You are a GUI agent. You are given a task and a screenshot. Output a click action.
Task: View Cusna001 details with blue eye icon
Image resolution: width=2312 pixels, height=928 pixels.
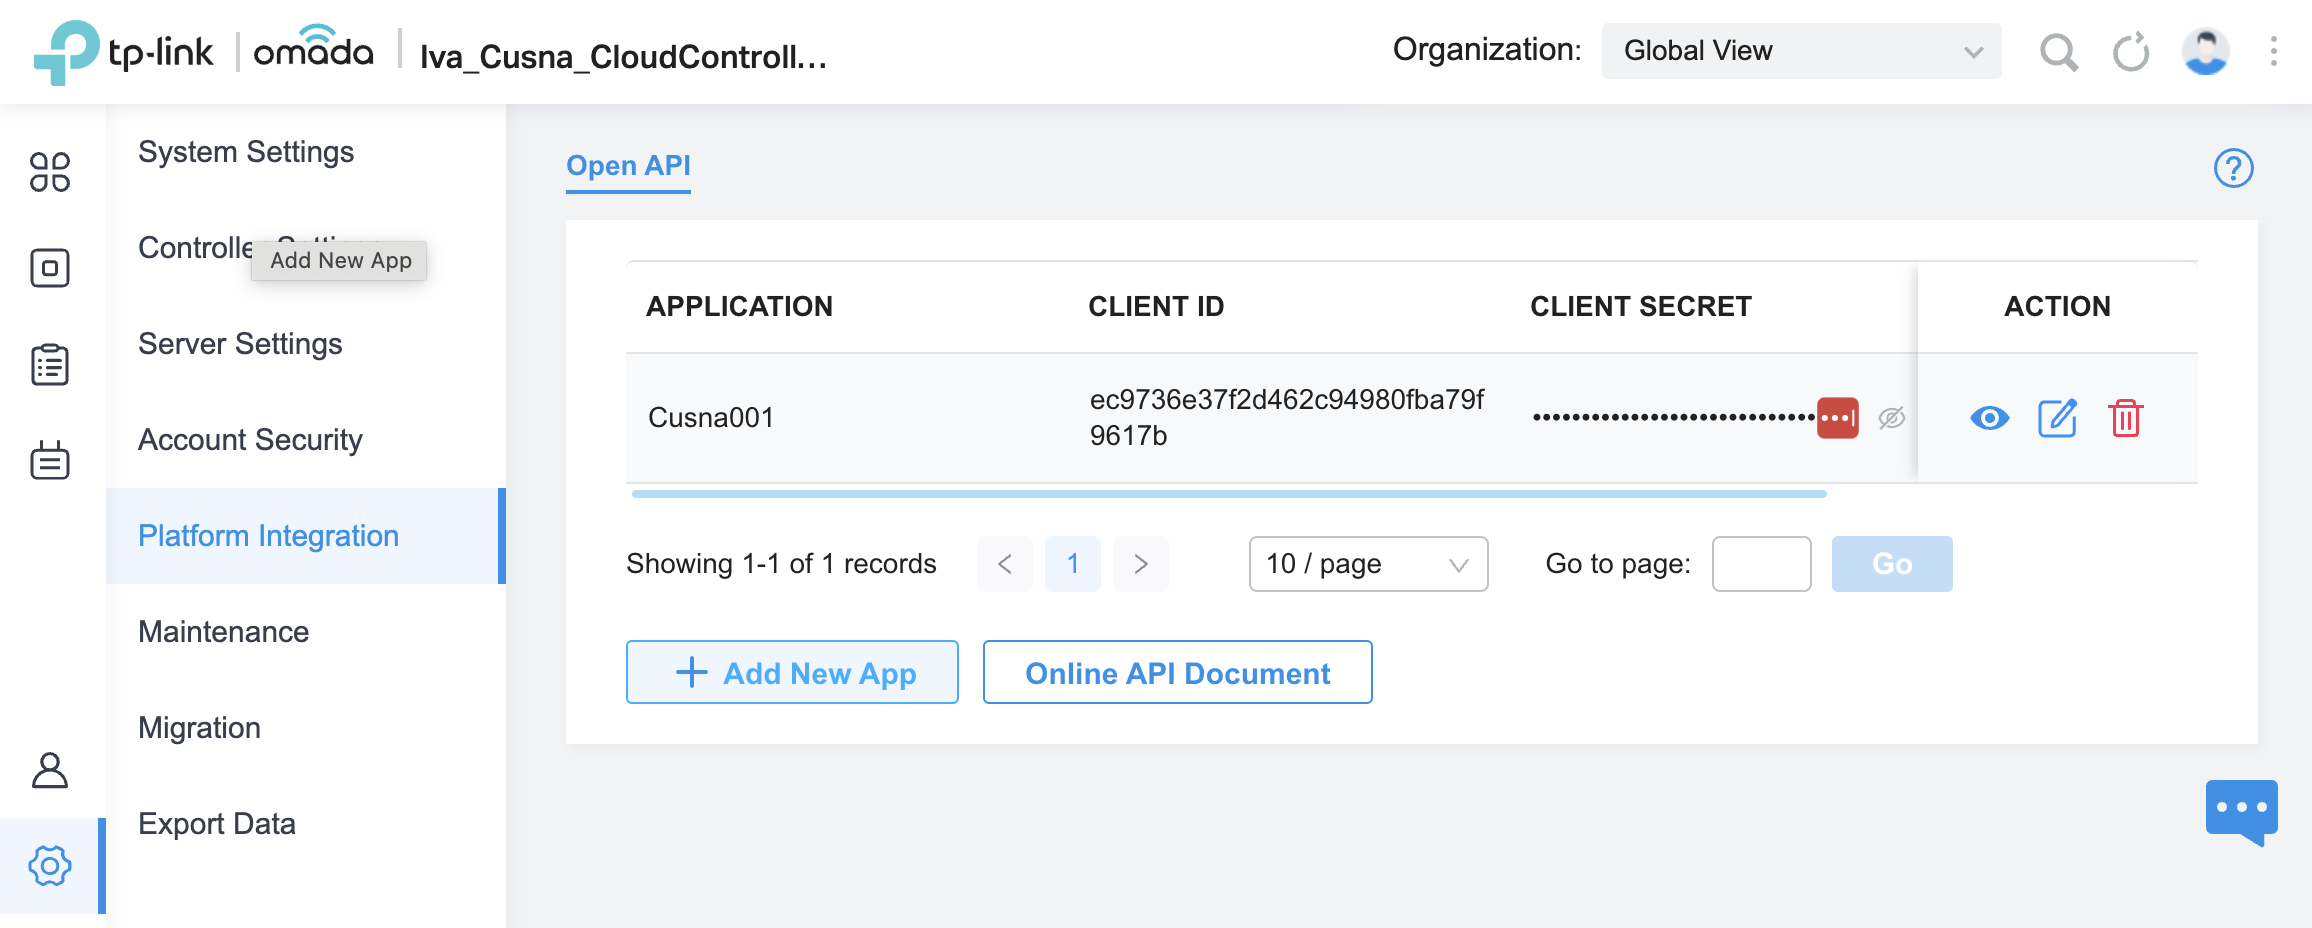[x=1989, y=418]
